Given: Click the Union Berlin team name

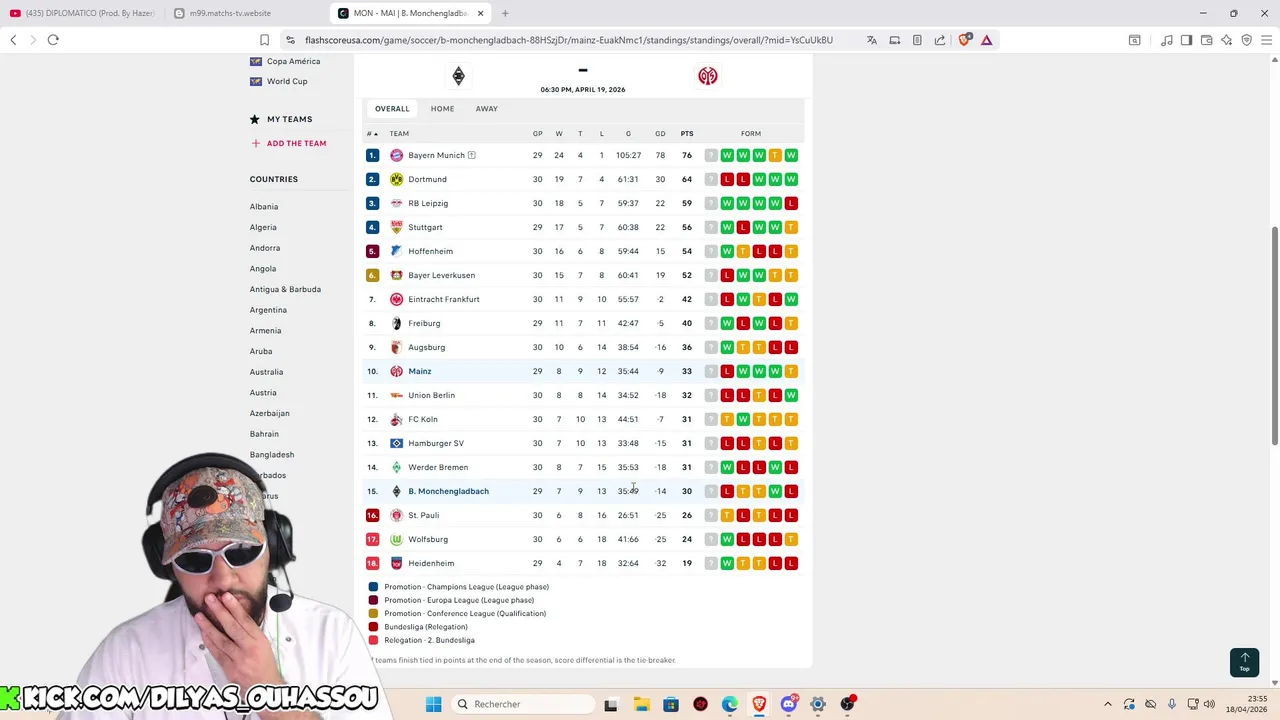Looking at the screenshot, I should pyautogui.click(x=431, y=395).
